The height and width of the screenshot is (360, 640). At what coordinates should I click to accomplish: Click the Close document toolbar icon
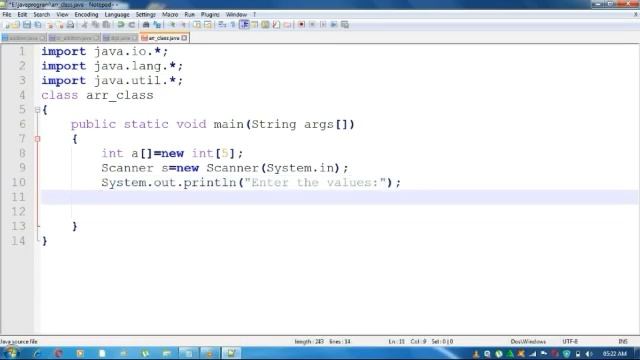point(50,25)
